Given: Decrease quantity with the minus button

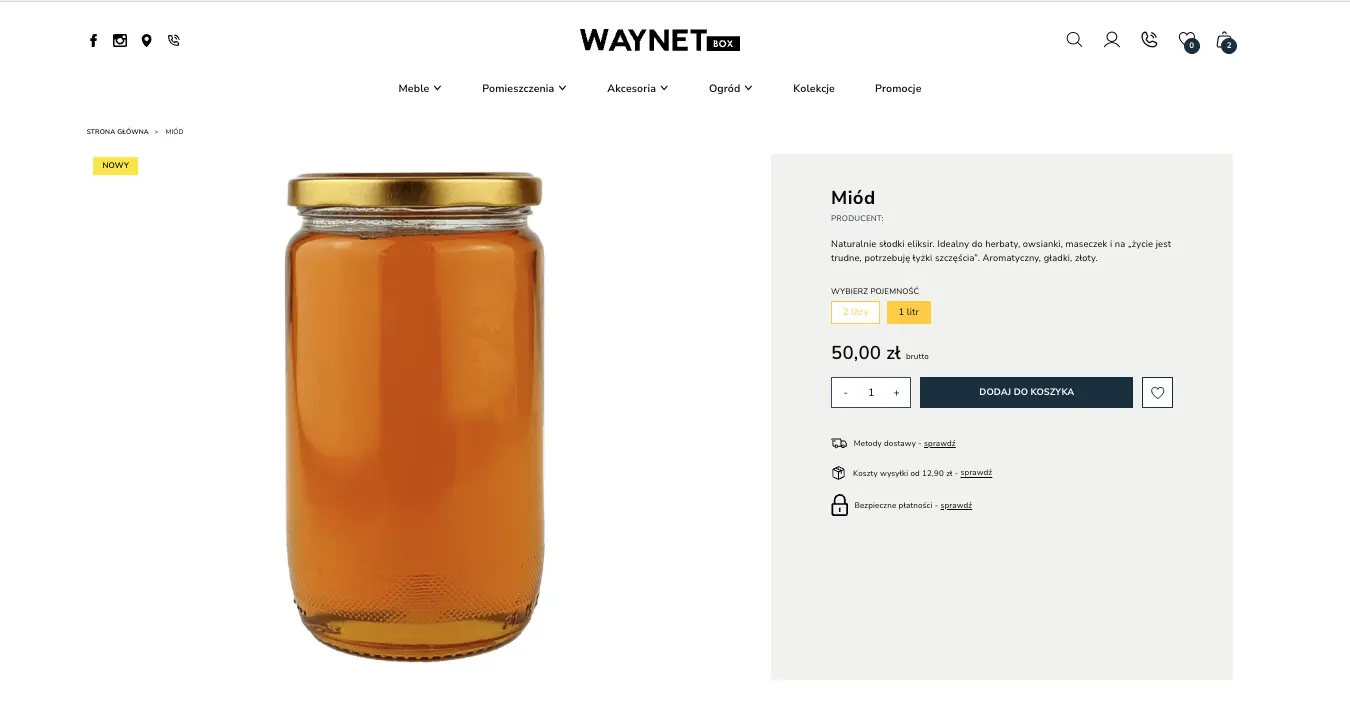Looking at the screenshot, I should click(846, 393).
